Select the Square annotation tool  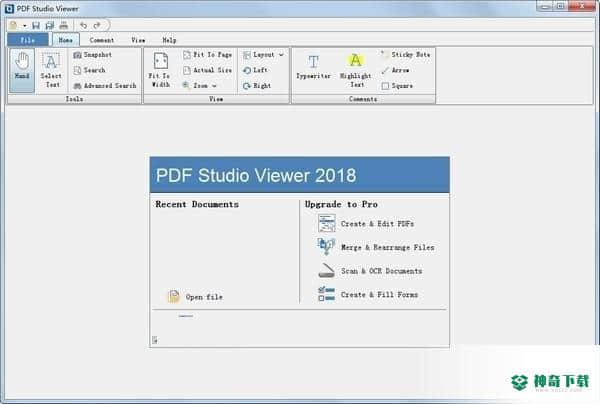(x=397, y=86)
